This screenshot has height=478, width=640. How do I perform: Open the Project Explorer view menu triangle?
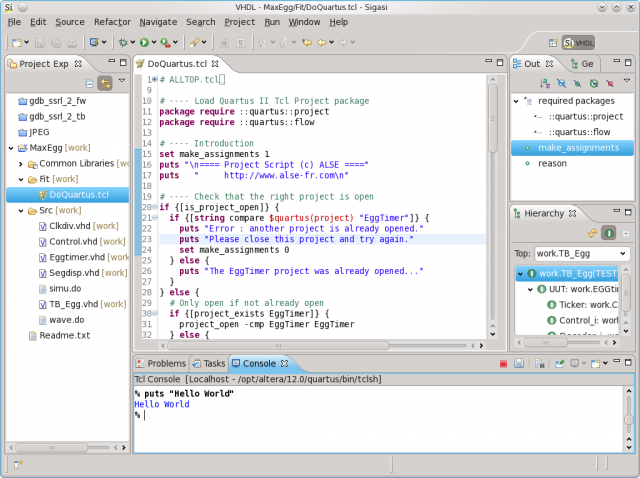tap(122, 81)
